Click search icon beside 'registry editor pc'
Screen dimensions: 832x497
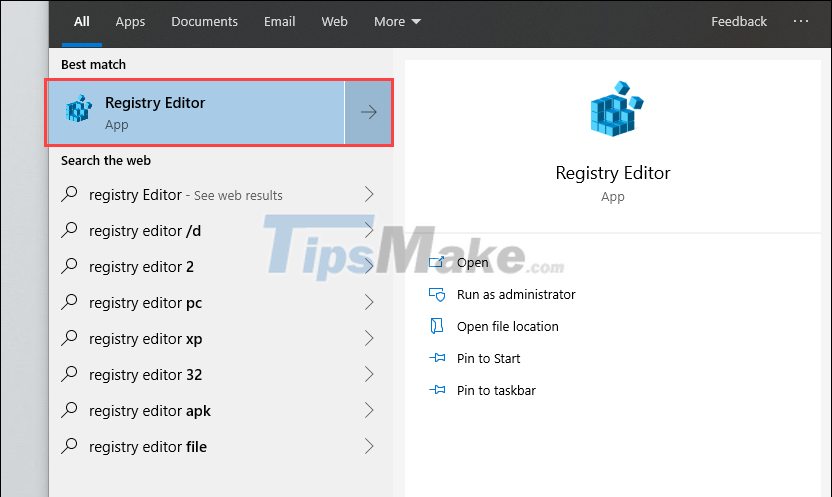click(x=70, y=302)
